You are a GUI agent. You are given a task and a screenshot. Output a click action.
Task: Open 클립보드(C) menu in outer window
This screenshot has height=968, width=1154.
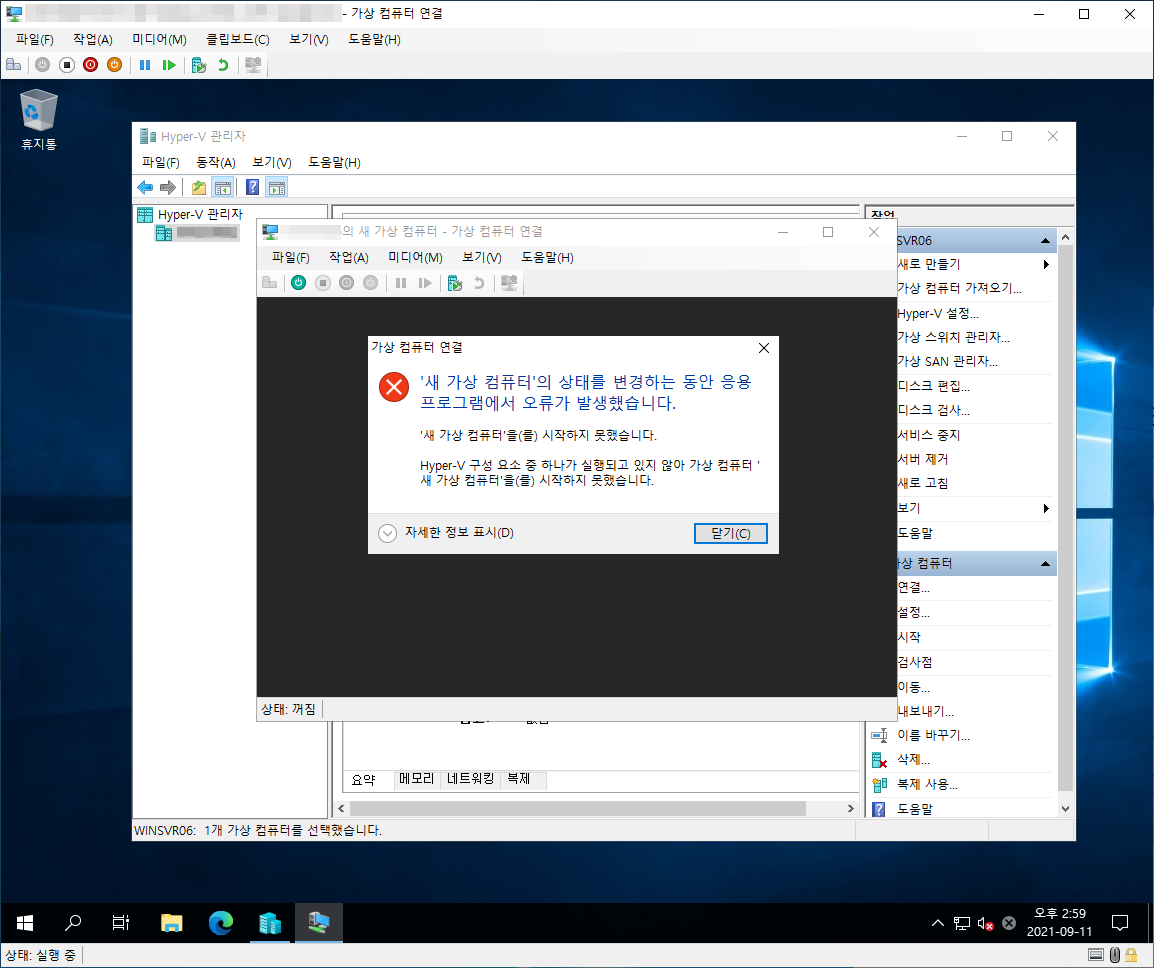(238, 40)
